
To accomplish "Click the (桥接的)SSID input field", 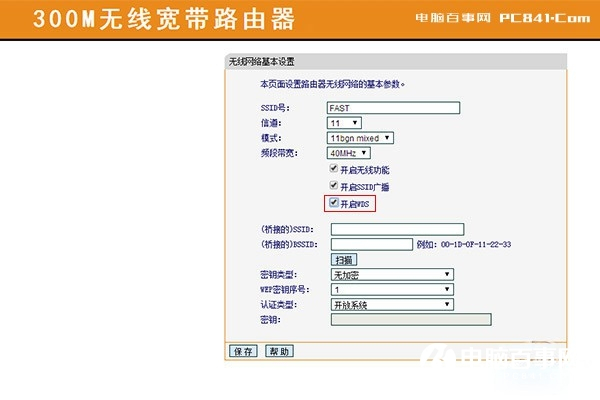I will [398, 229].
